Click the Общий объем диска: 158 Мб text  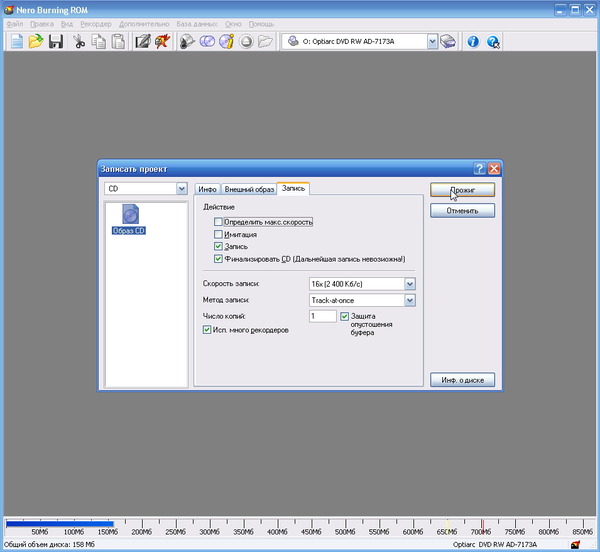pyautogui.click(x=49, y=544)
